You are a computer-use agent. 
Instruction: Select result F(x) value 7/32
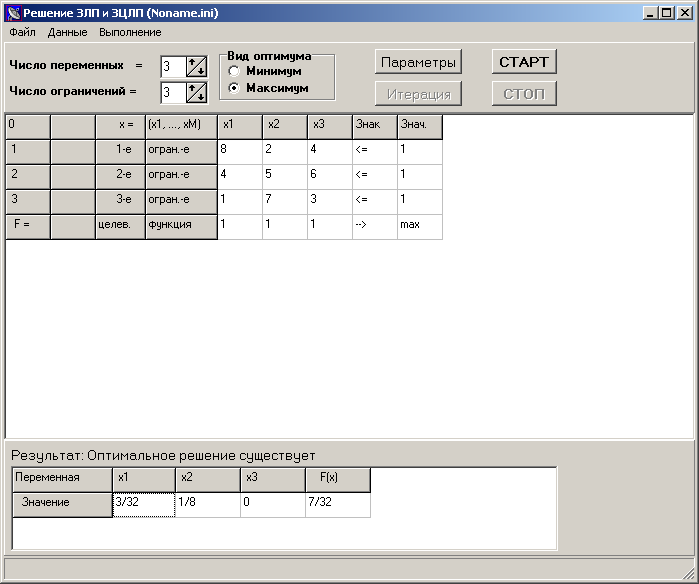(x=338, y=505)
